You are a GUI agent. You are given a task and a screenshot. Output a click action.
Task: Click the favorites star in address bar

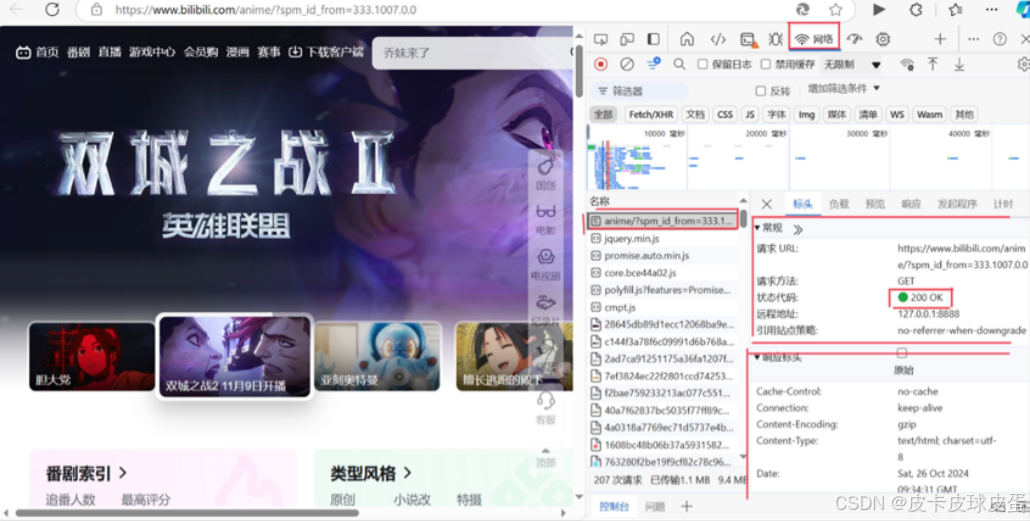point(836,9)
